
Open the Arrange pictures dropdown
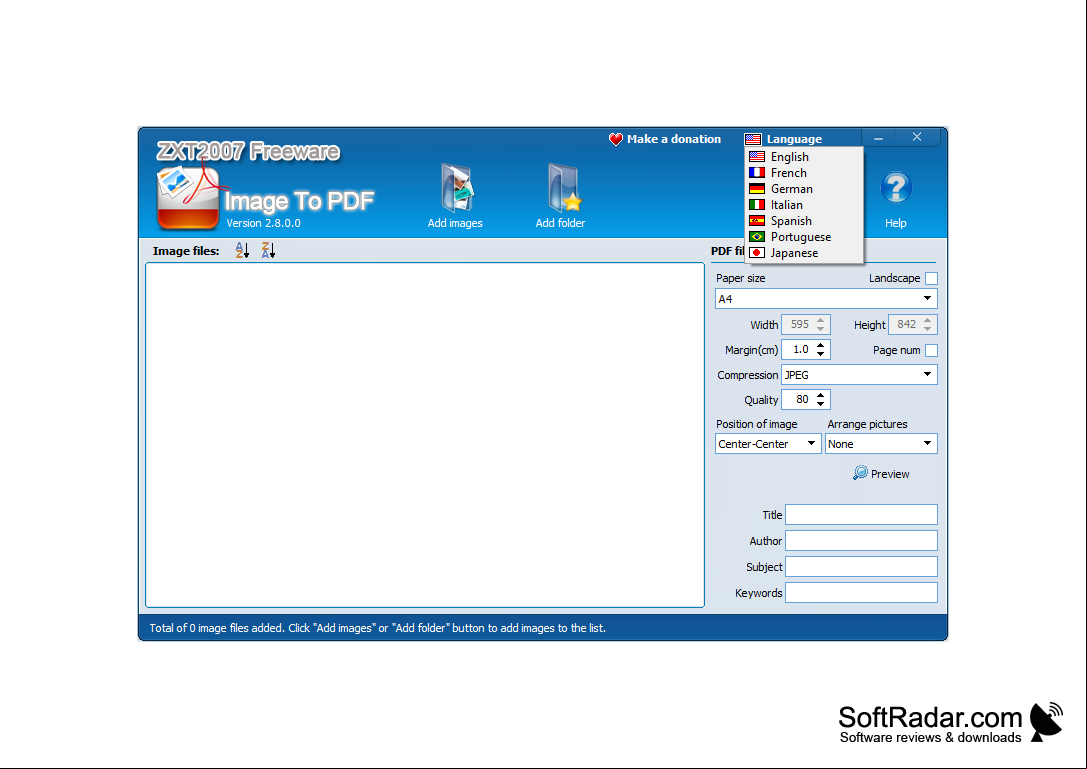[881, 444]
